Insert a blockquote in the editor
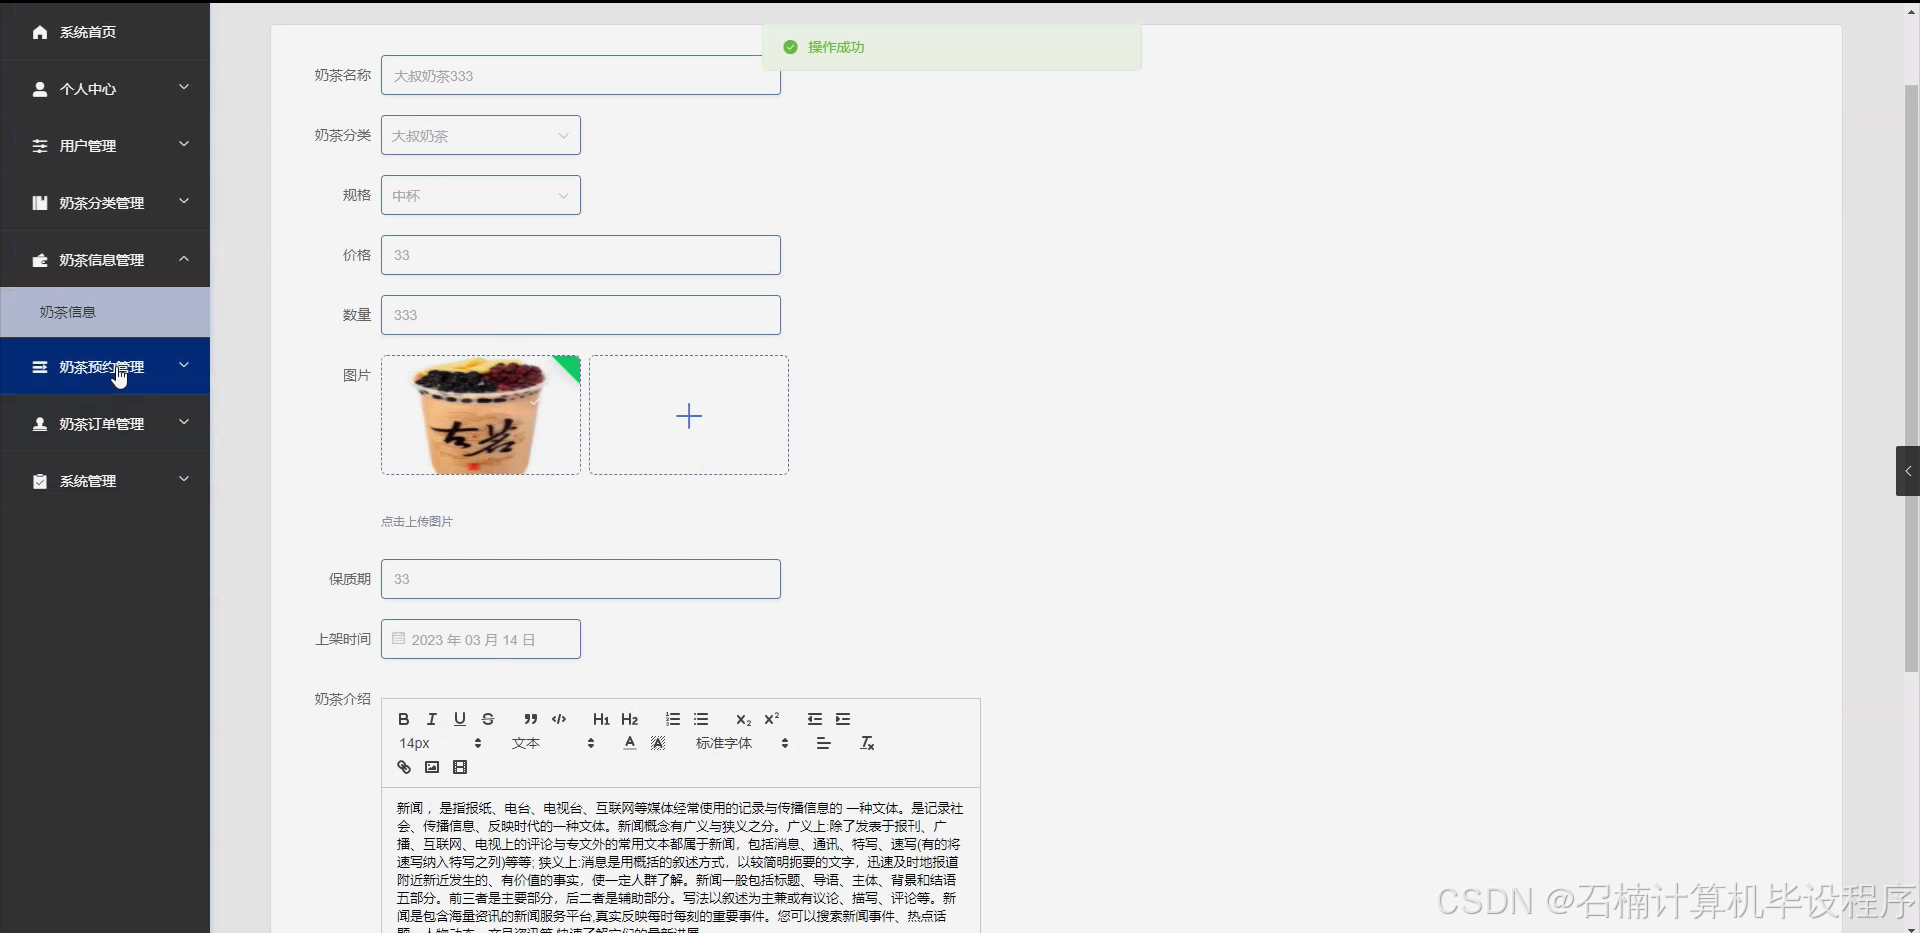The width and height of the screenshot is (1920, 933). pyautogui.click(x=531, y=719)
